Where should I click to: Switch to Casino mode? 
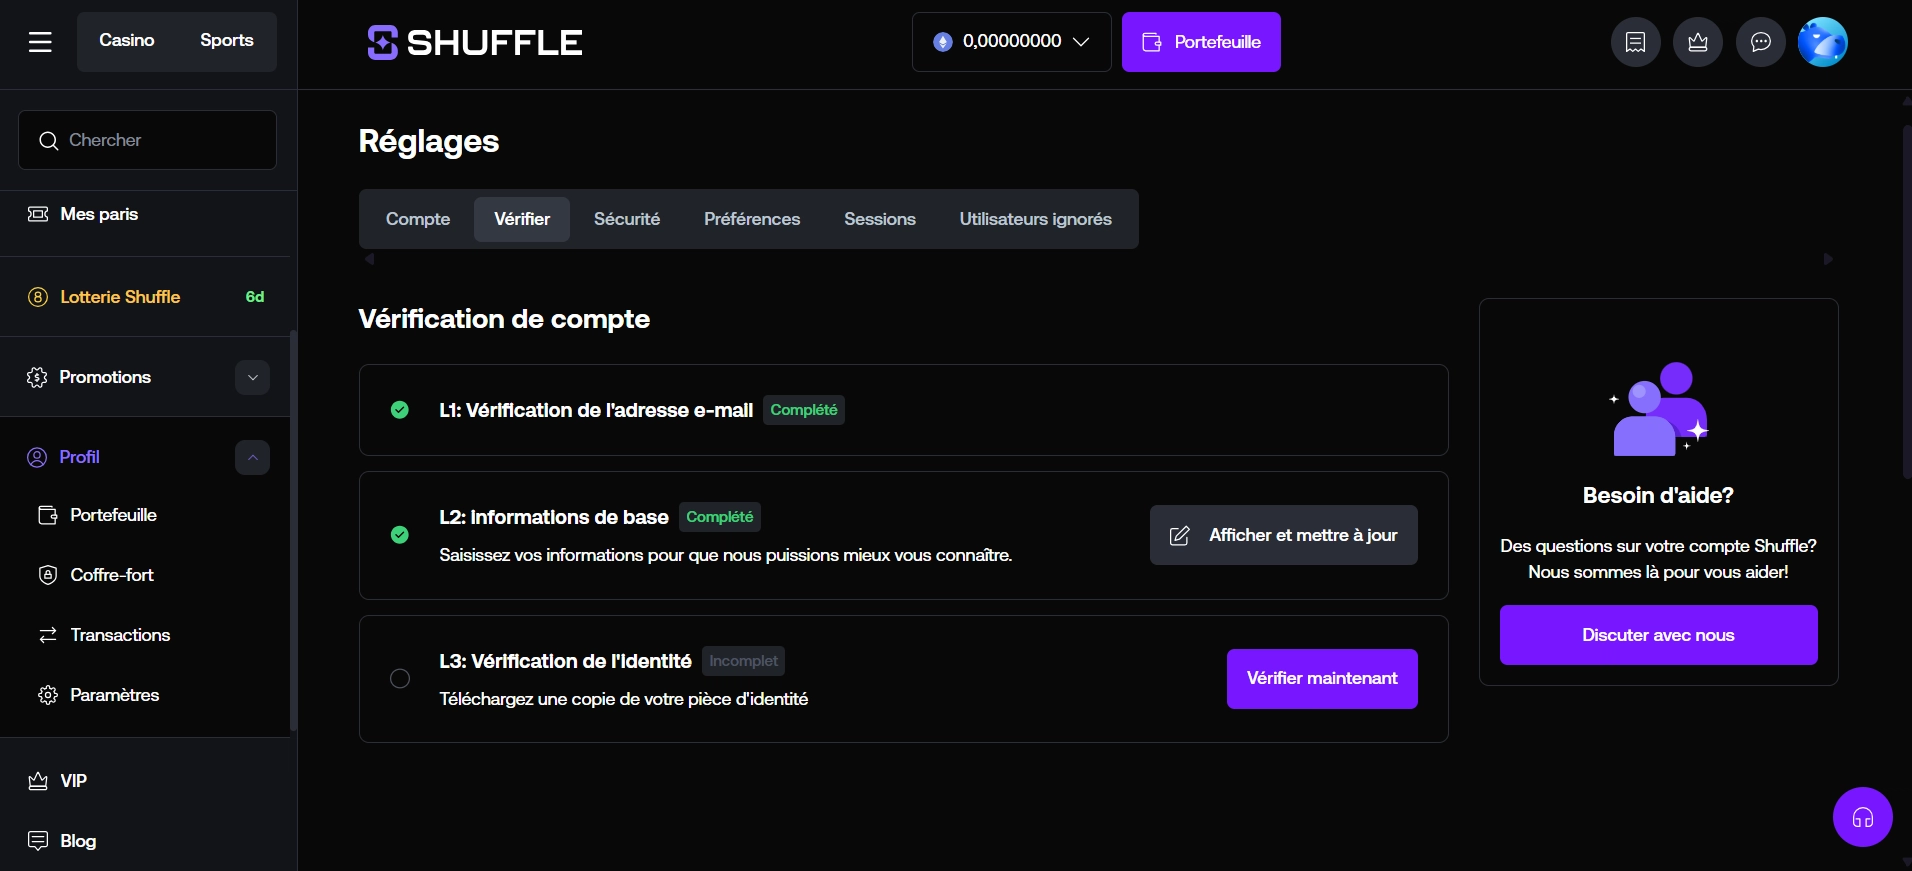[127, 41]
